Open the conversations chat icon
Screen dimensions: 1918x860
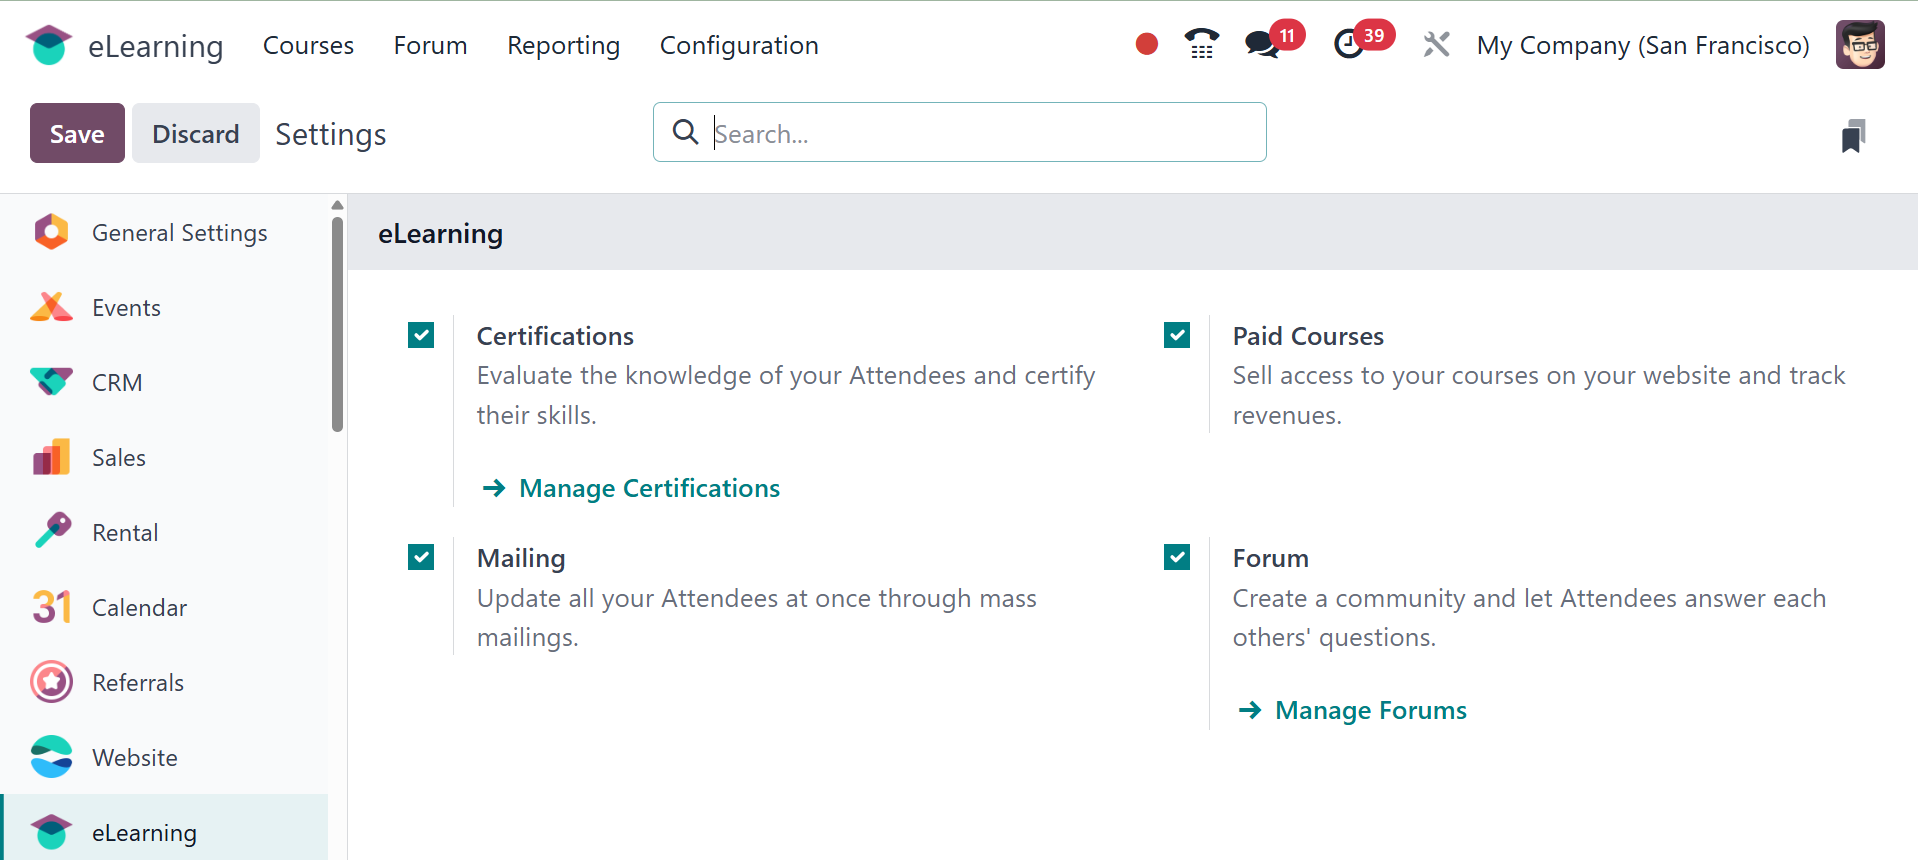pyautogui.click(x=1262, y=44)
